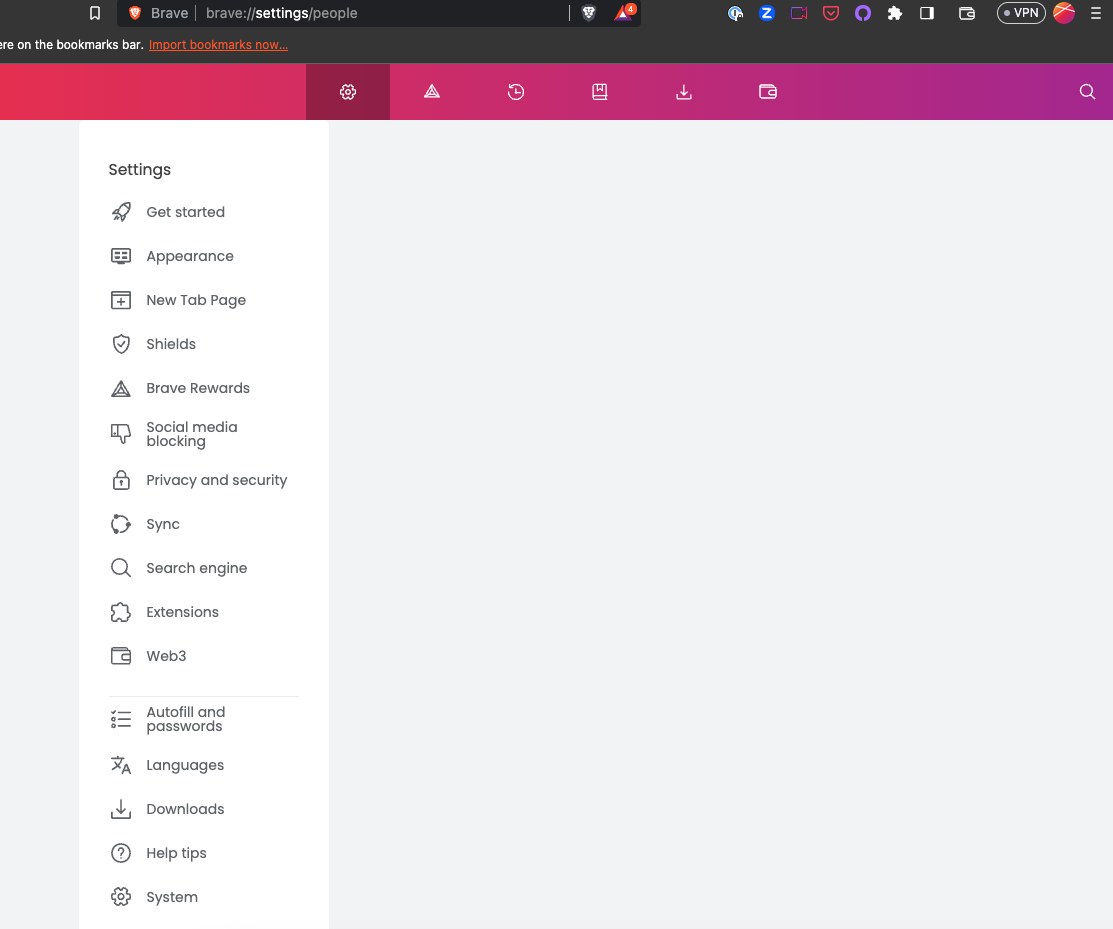Toggle the sidebar panel icon

tap(926, 13)
